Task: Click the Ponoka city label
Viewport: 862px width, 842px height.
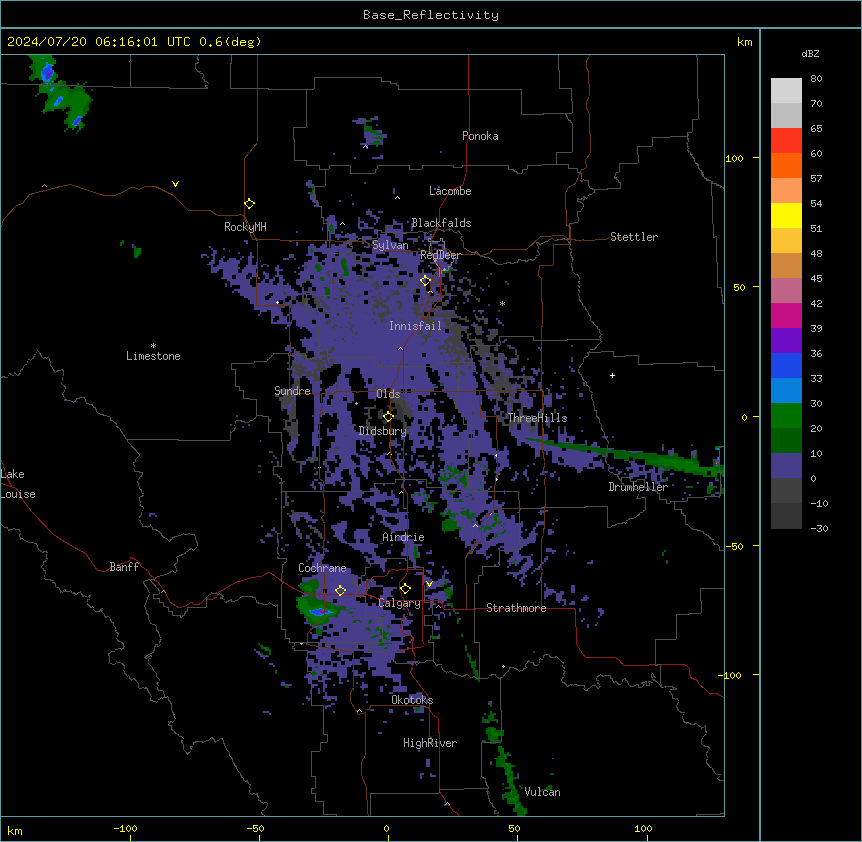Action: 480,136
